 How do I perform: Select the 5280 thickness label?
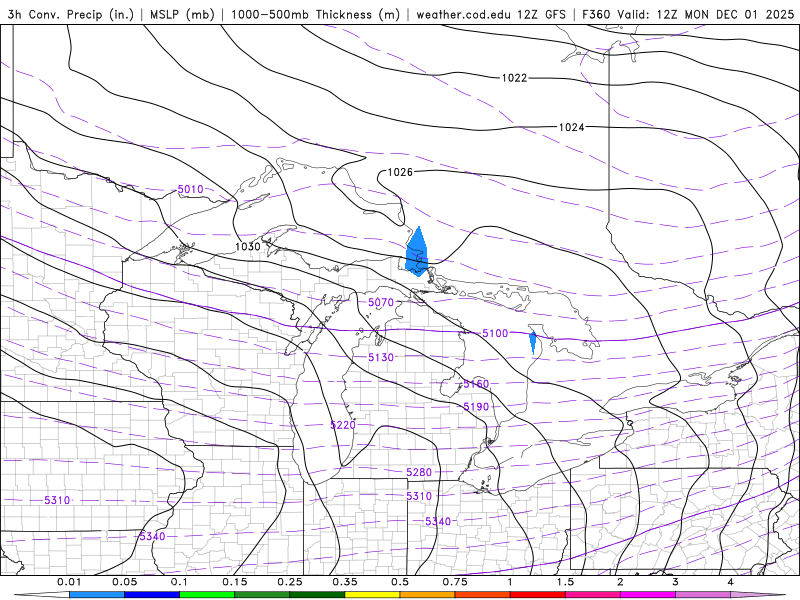419,472
